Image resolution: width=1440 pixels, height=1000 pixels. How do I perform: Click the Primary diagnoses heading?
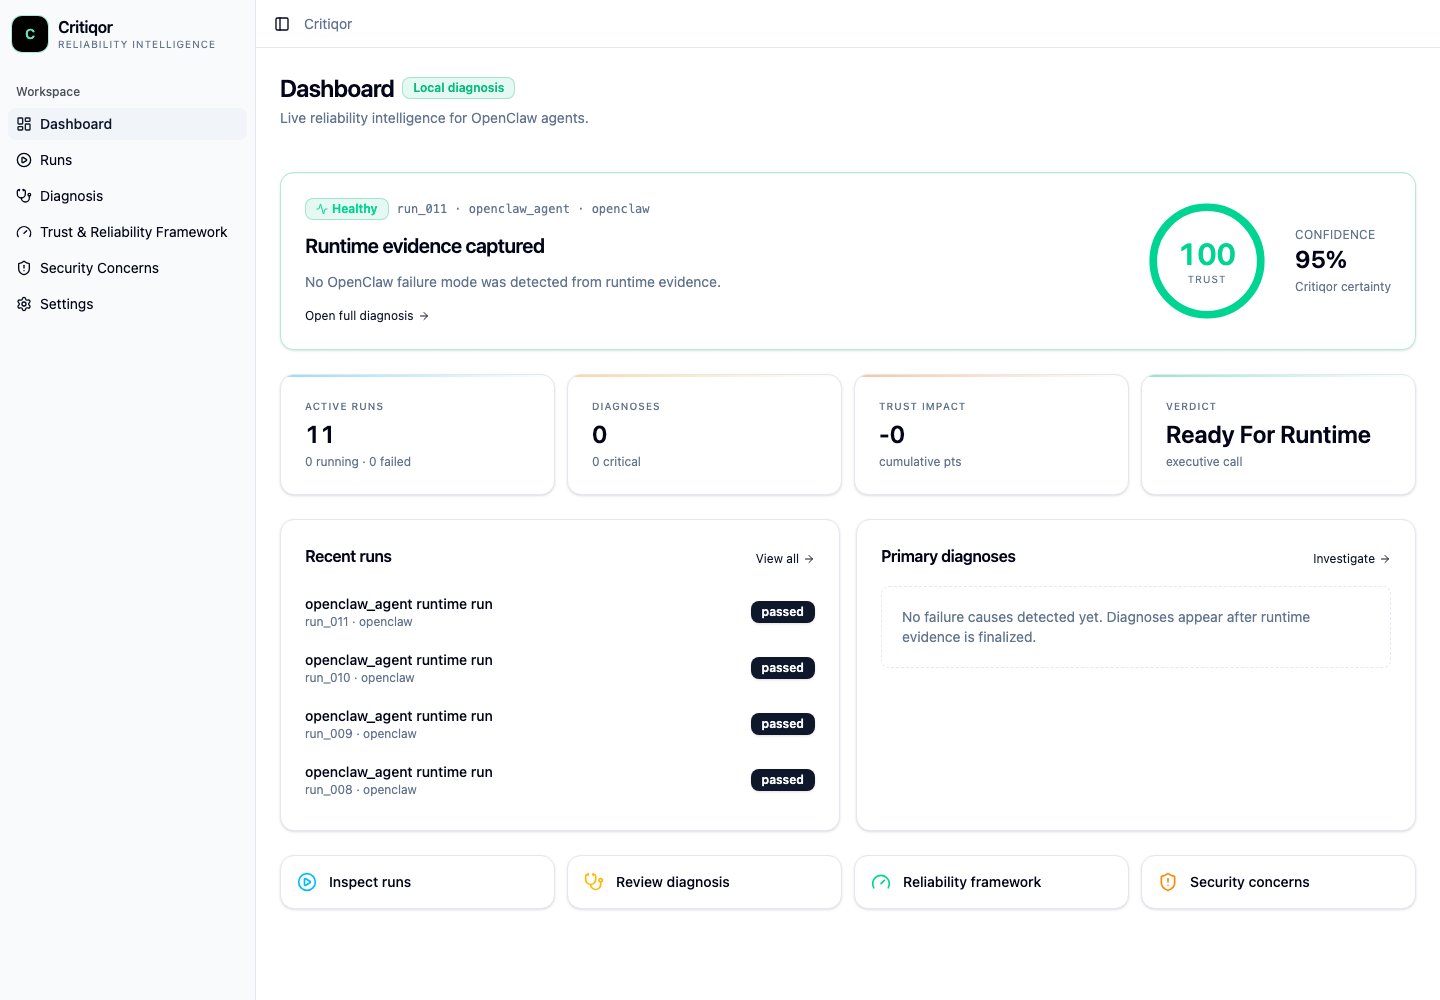point(948,556)
